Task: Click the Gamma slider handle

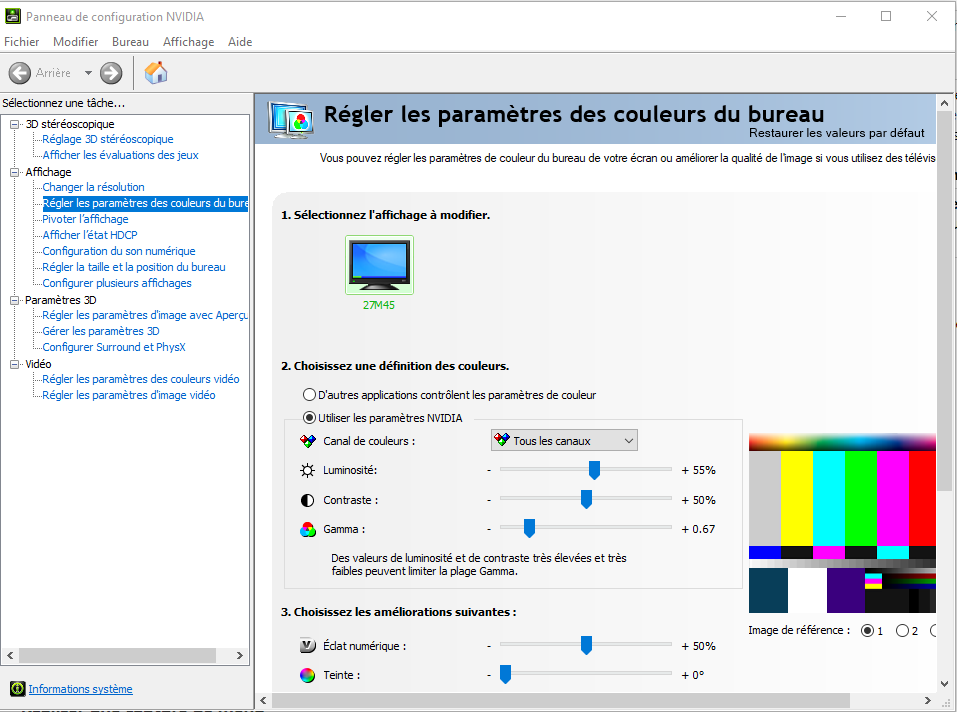Action: coord(529,528)
